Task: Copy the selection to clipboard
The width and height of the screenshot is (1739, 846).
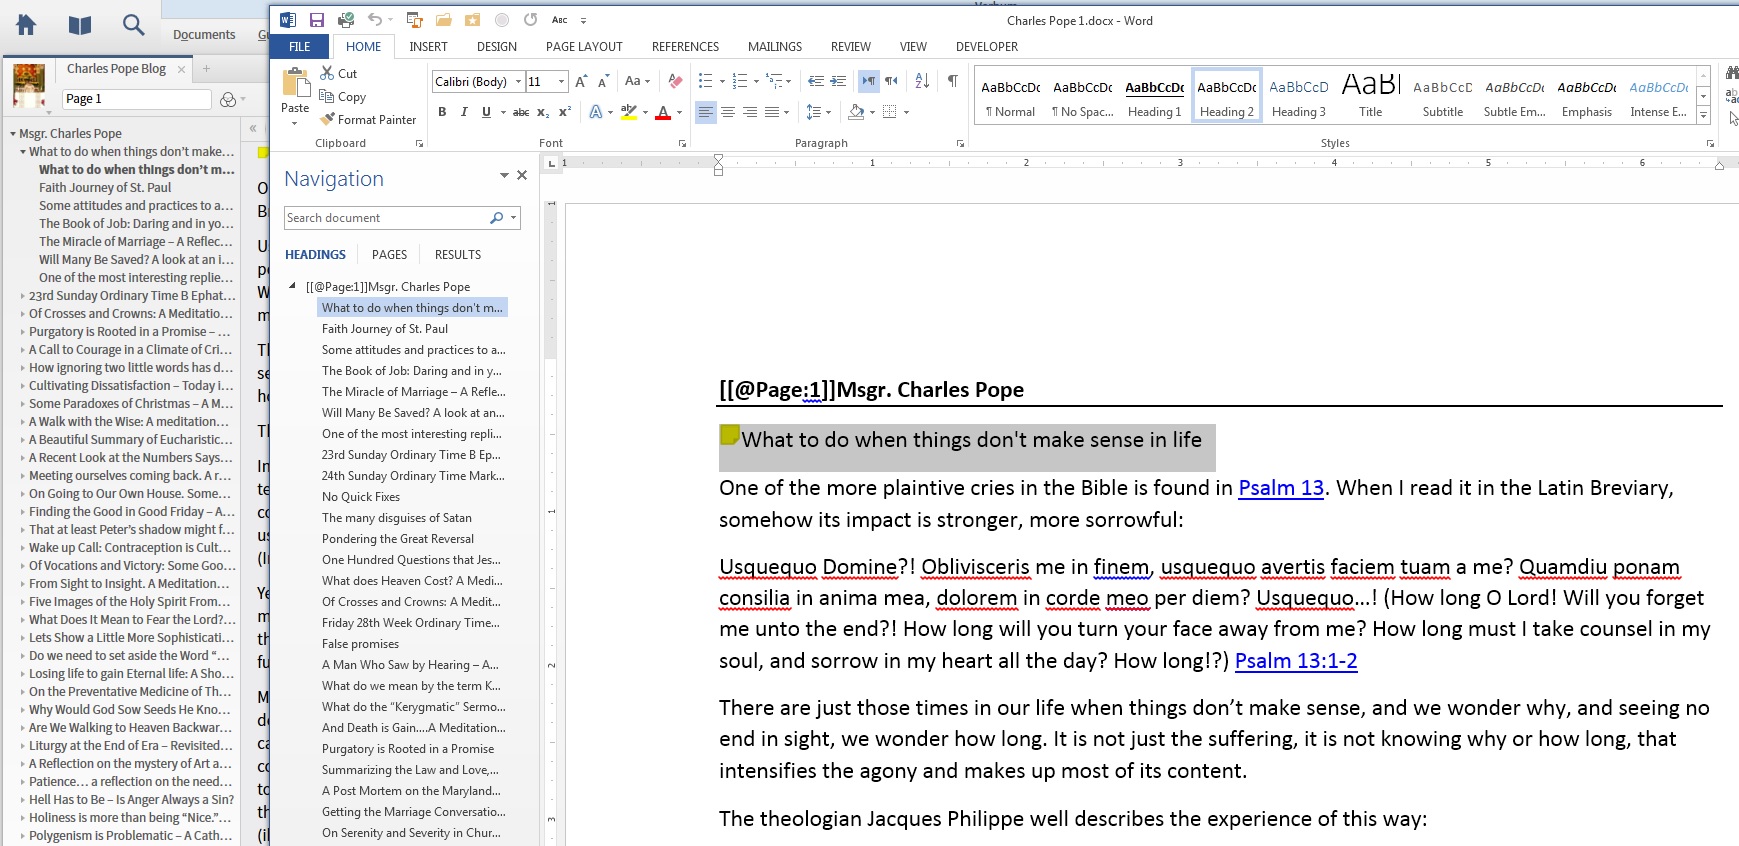Action: [343, 97]
